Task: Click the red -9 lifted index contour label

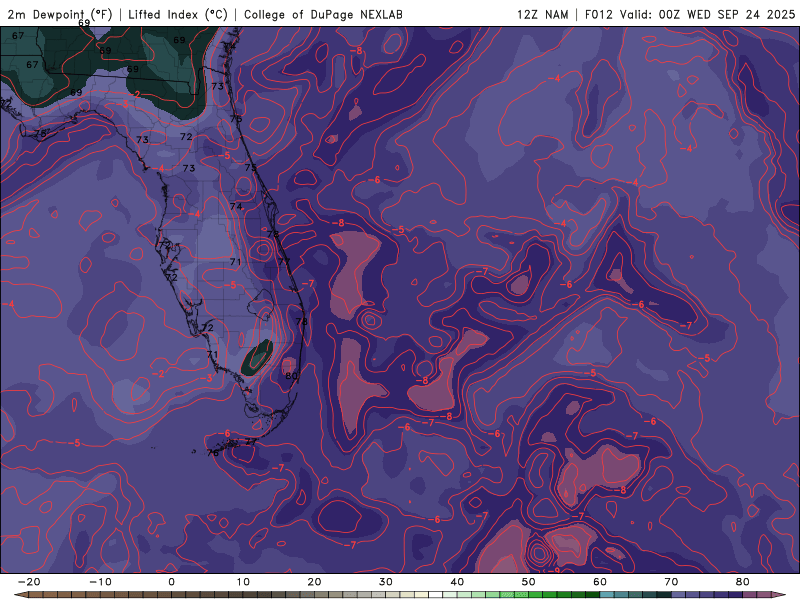Action: [x=555, y=570]
